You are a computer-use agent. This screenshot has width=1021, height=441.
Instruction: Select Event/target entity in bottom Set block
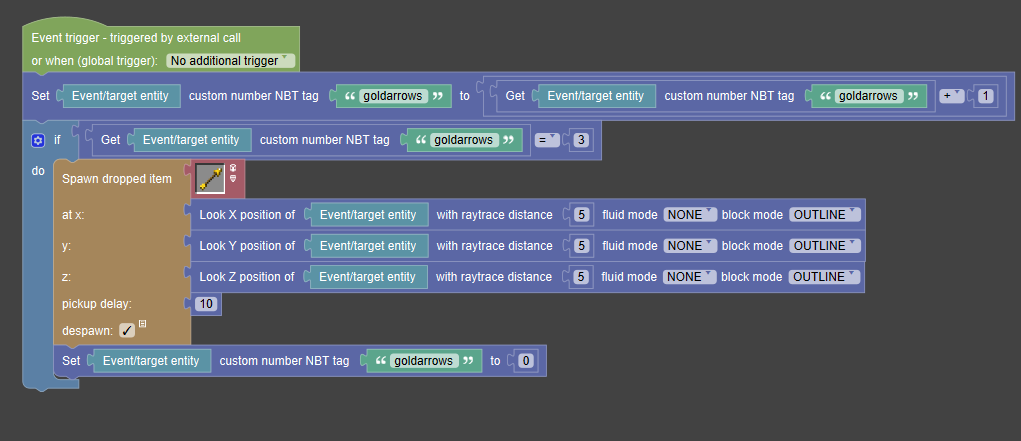click(x=151, y=361)
